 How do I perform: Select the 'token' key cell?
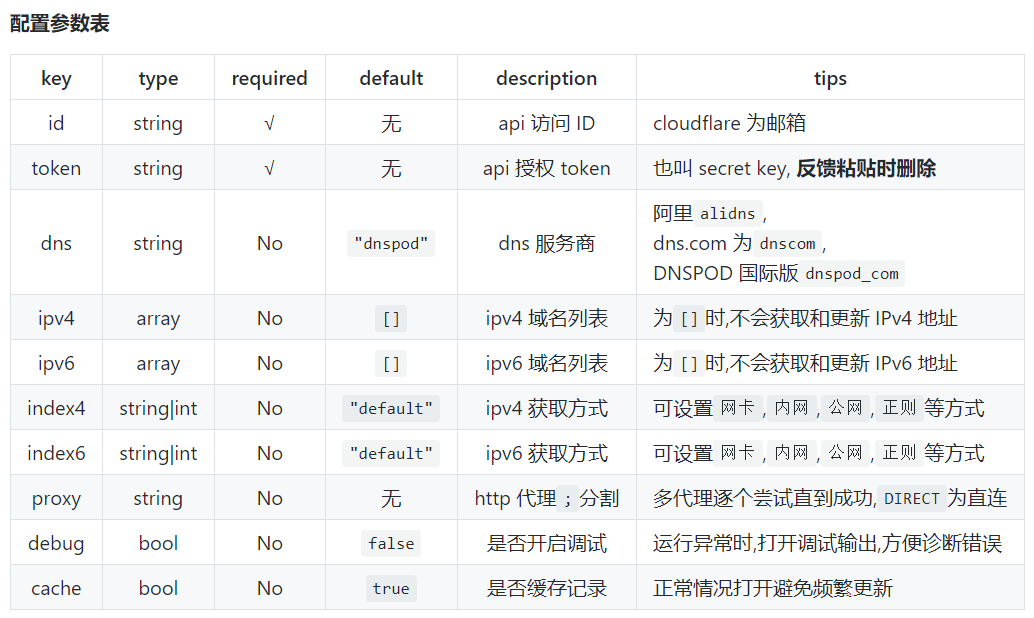click(56, 168)
